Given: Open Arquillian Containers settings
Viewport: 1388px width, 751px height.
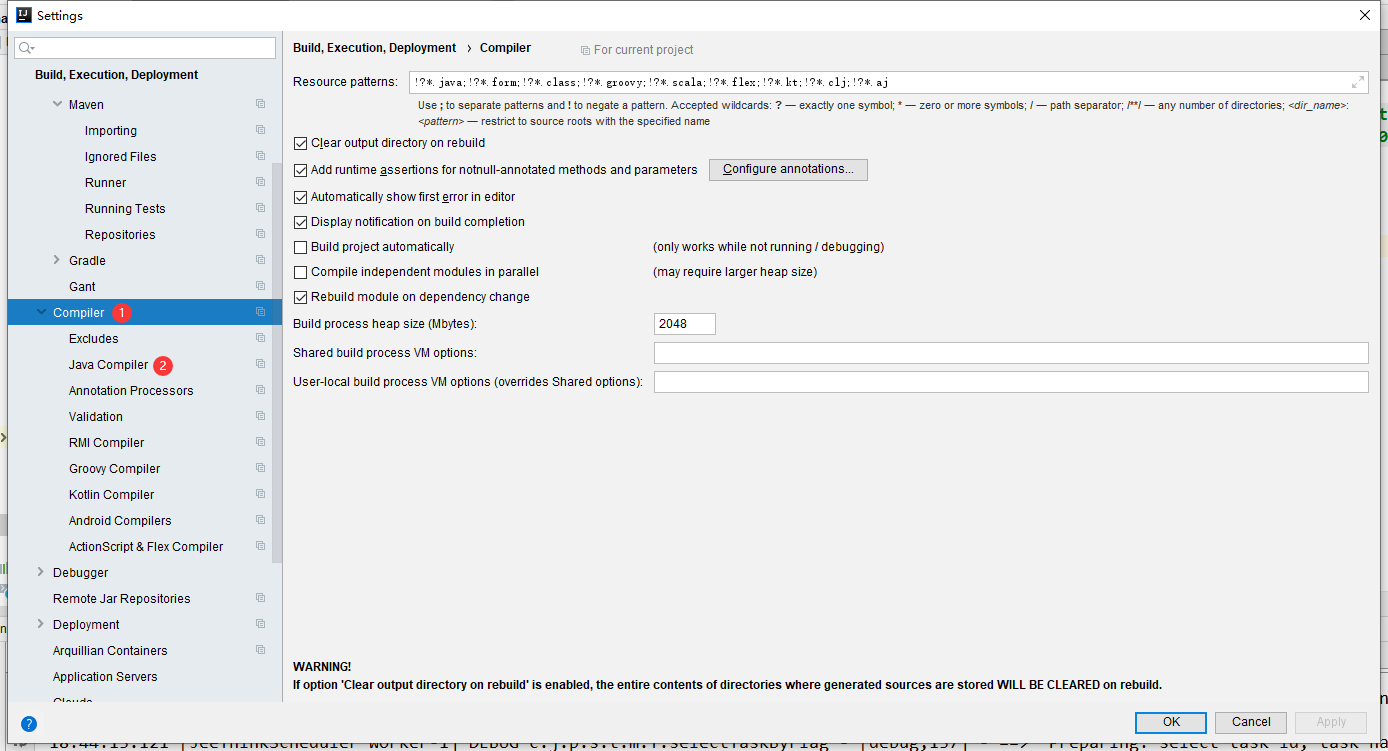Looking at the screenshot, I should tap(110, 651).
